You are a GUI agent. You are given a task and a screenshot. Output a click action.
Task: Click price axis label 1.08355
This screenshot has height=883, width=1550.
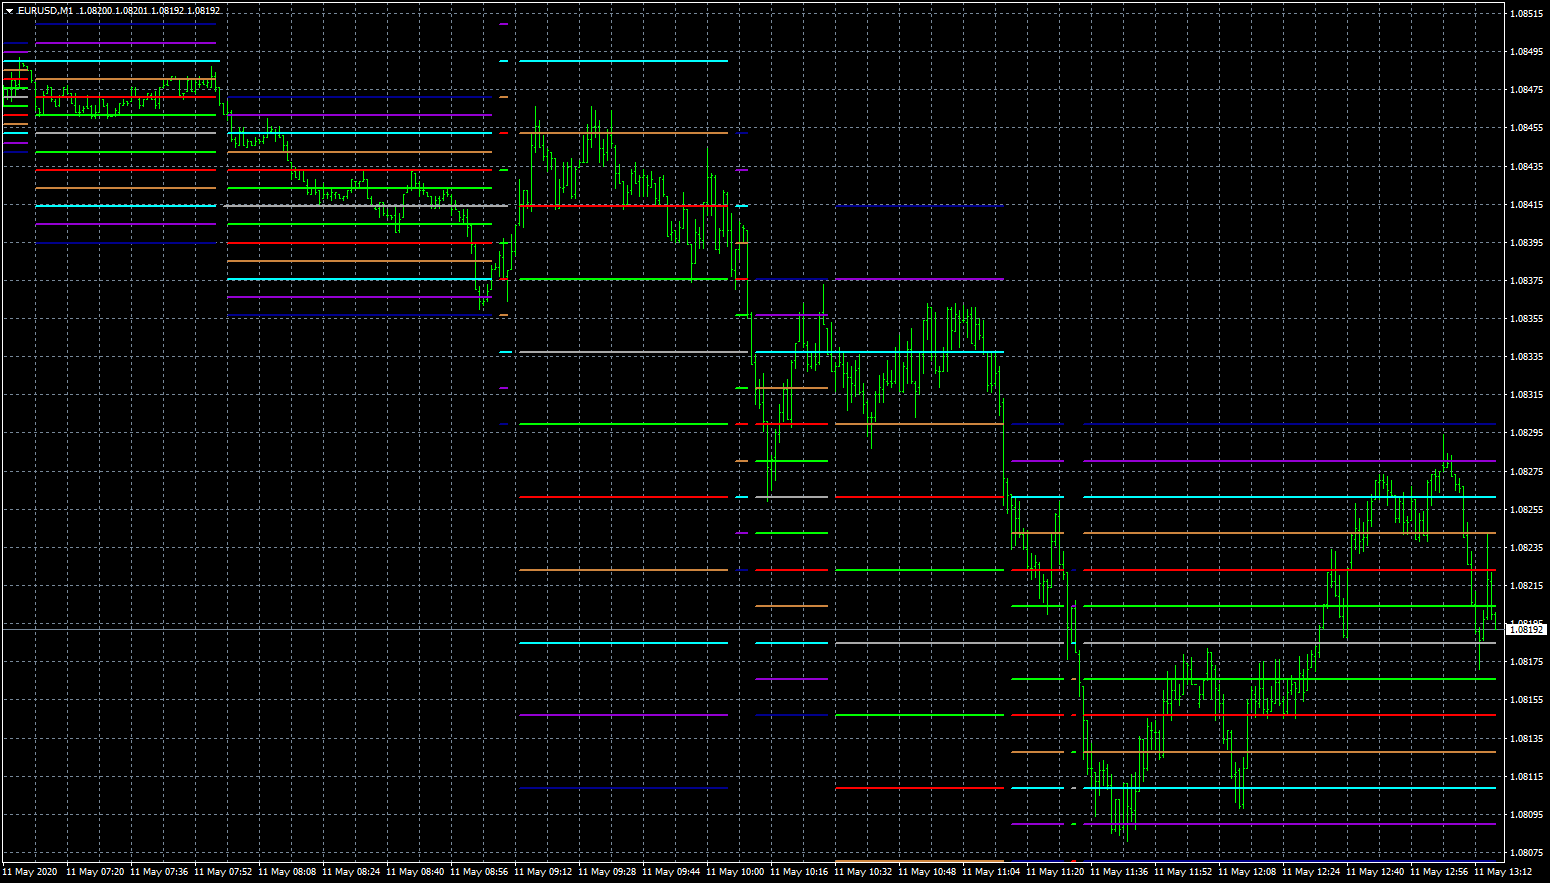[1526, 319]
